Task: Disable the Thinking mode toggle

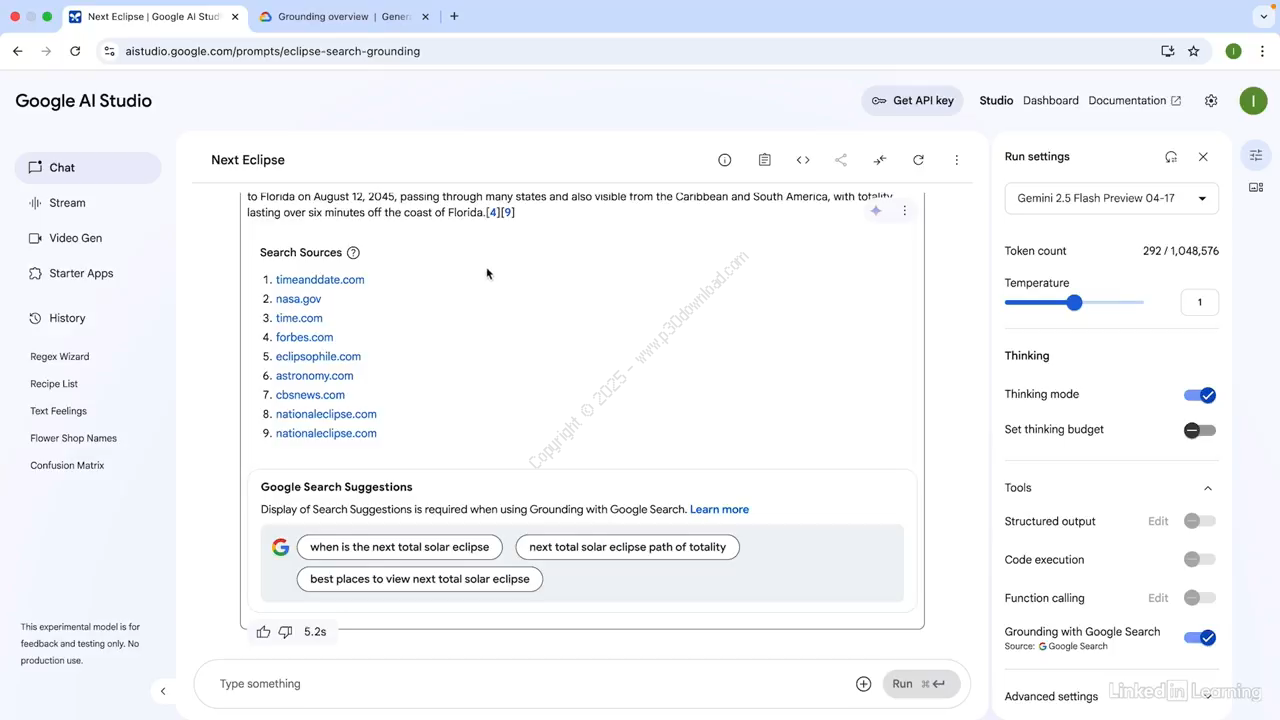Action: click(x=1199, y=395)
